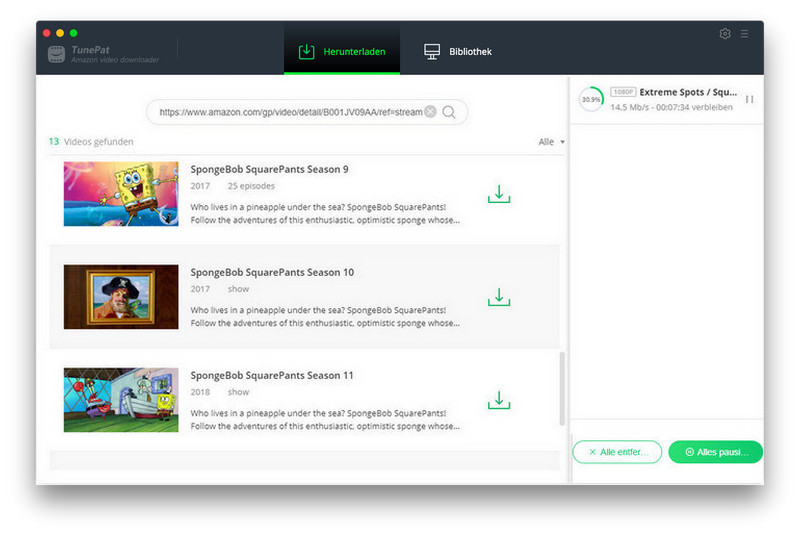This screenshot has height=536, width=800.
Task: Click the 'Extreme Spots / Squ...' download title
Action: click(x=688, y=92)
